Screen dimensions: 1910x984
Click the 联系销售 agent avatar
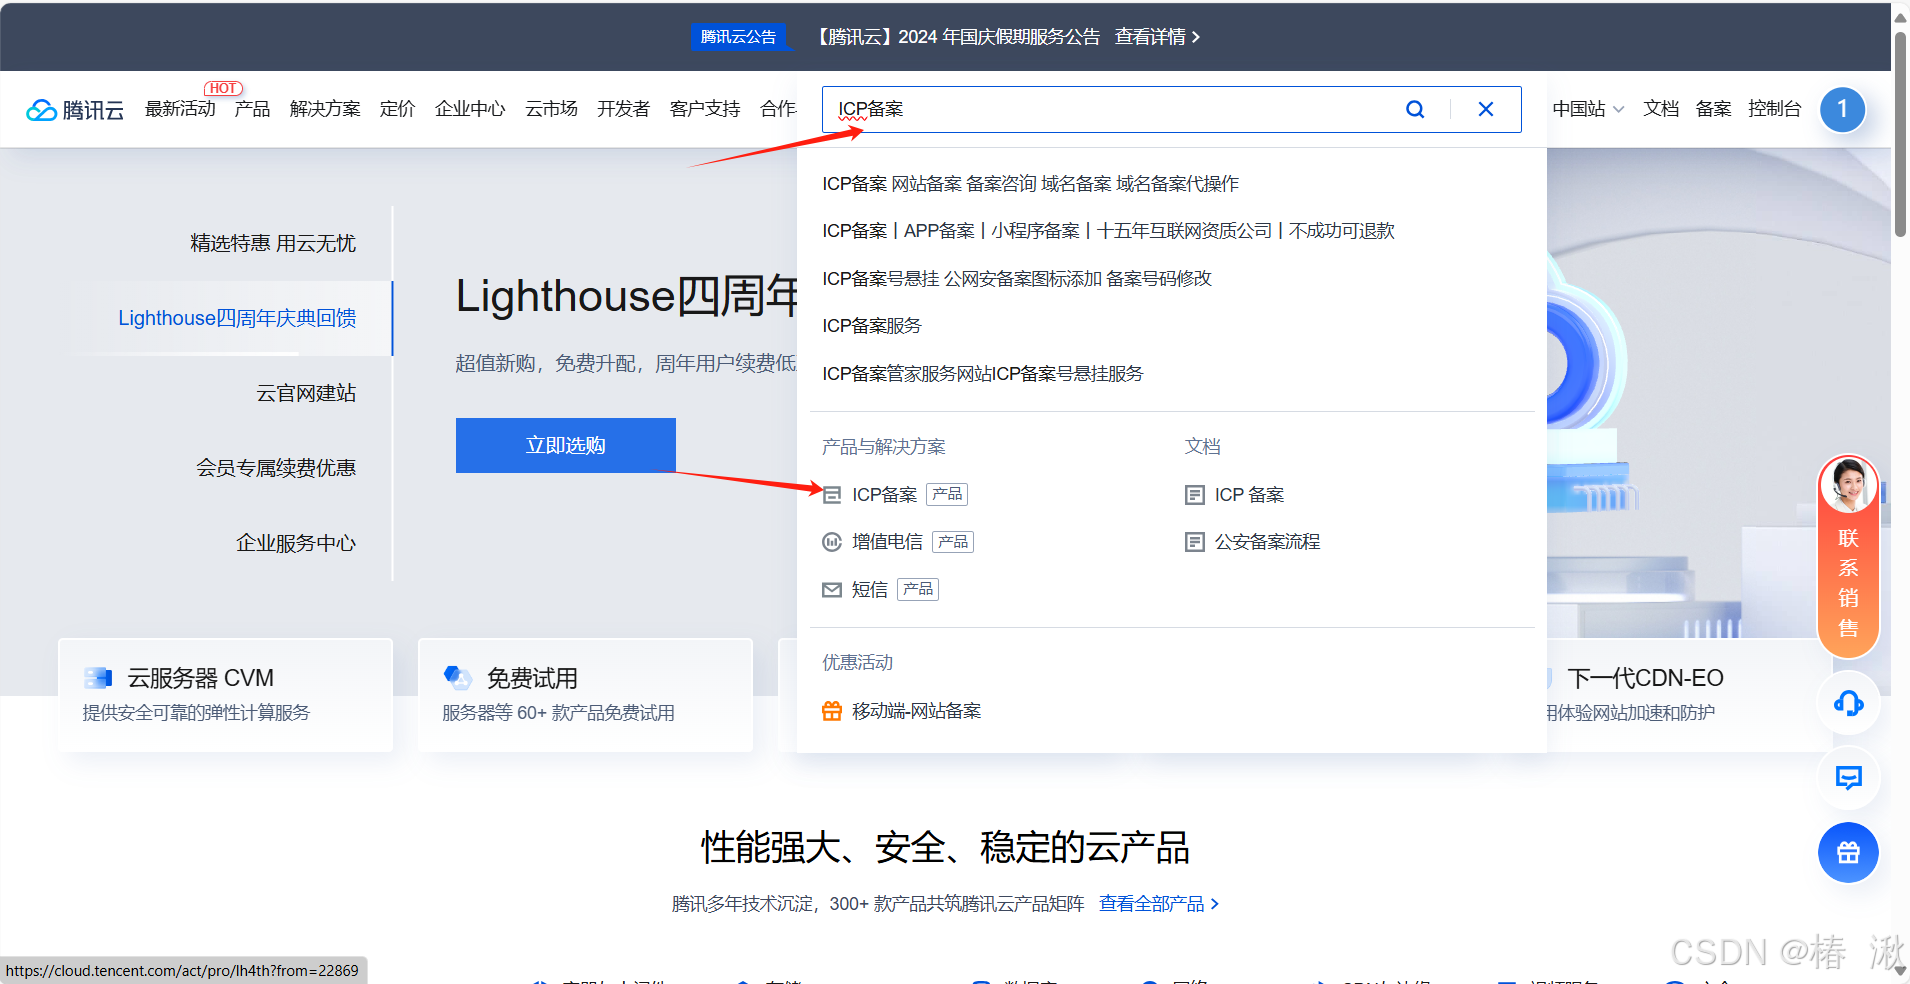pos(1848,485)
